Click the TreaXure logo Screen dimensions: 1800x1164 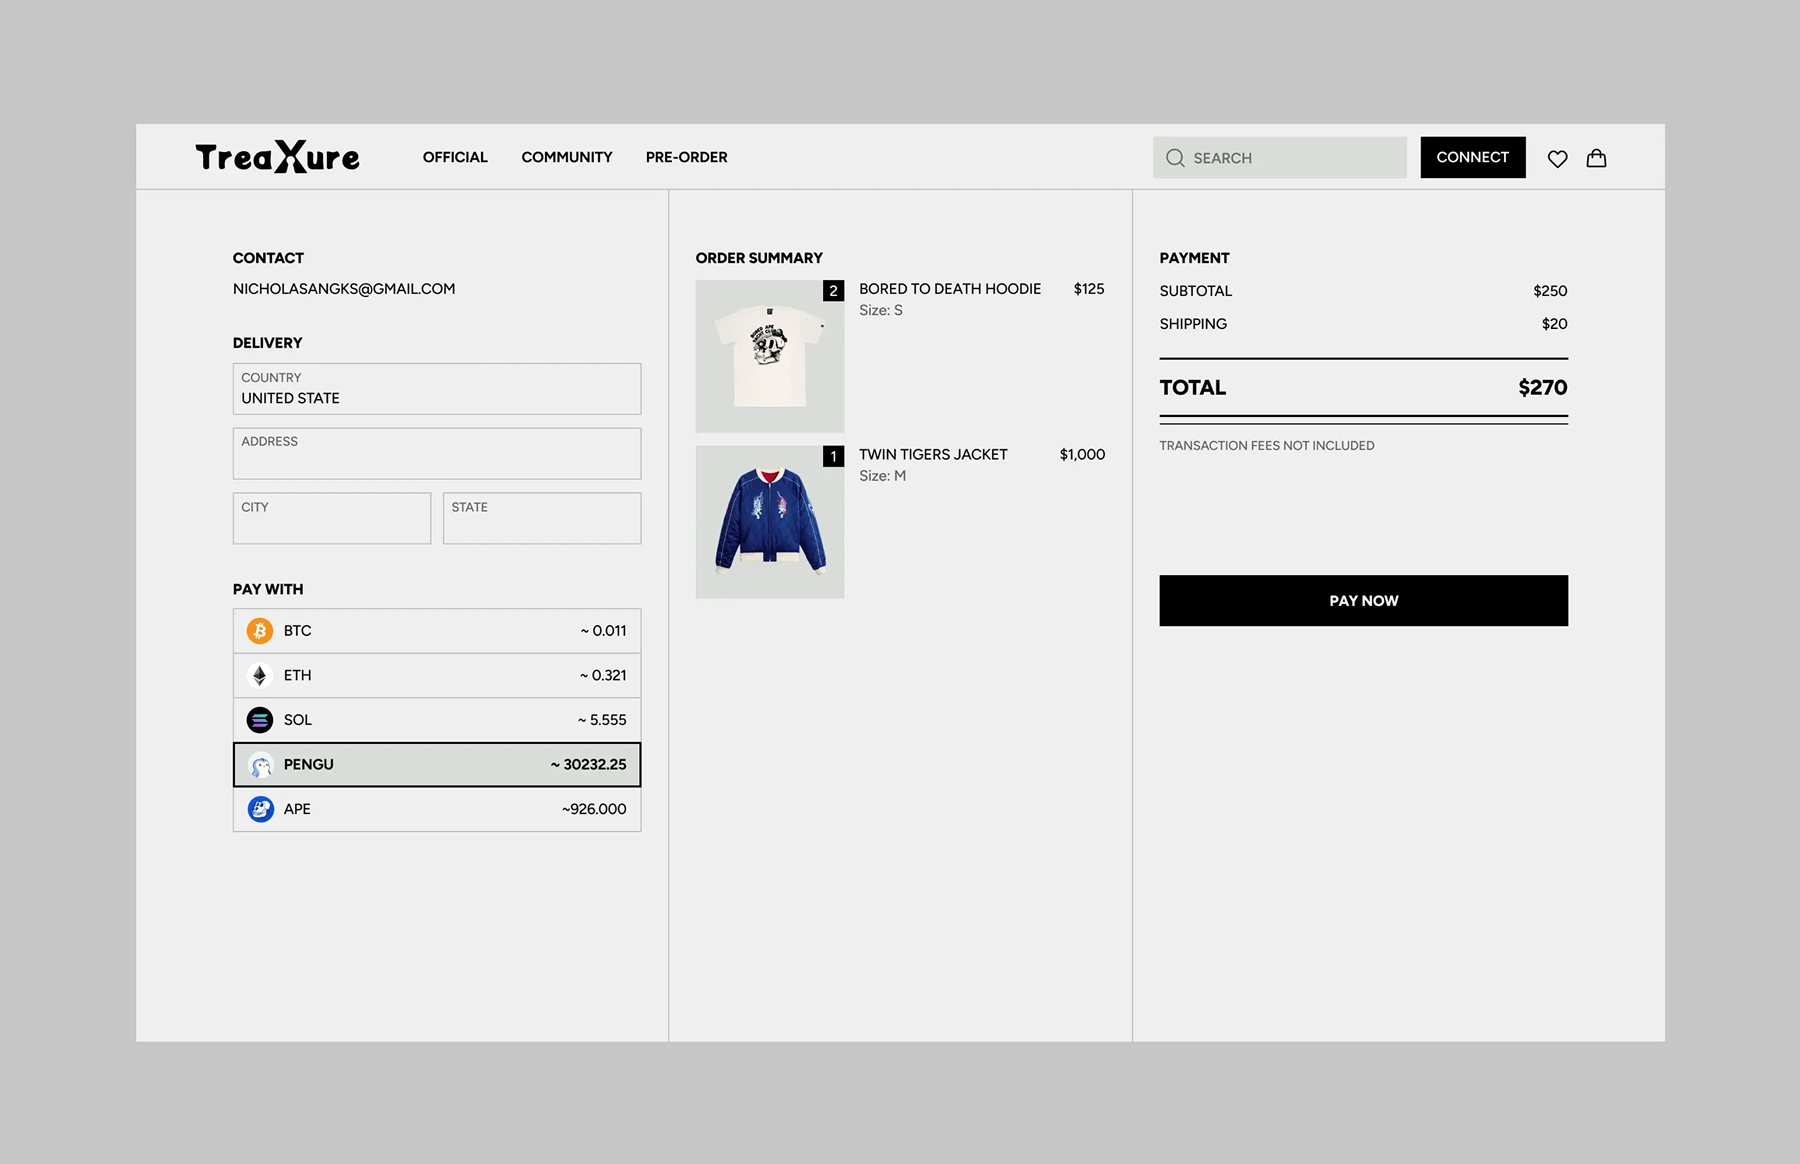pos(277,157)
